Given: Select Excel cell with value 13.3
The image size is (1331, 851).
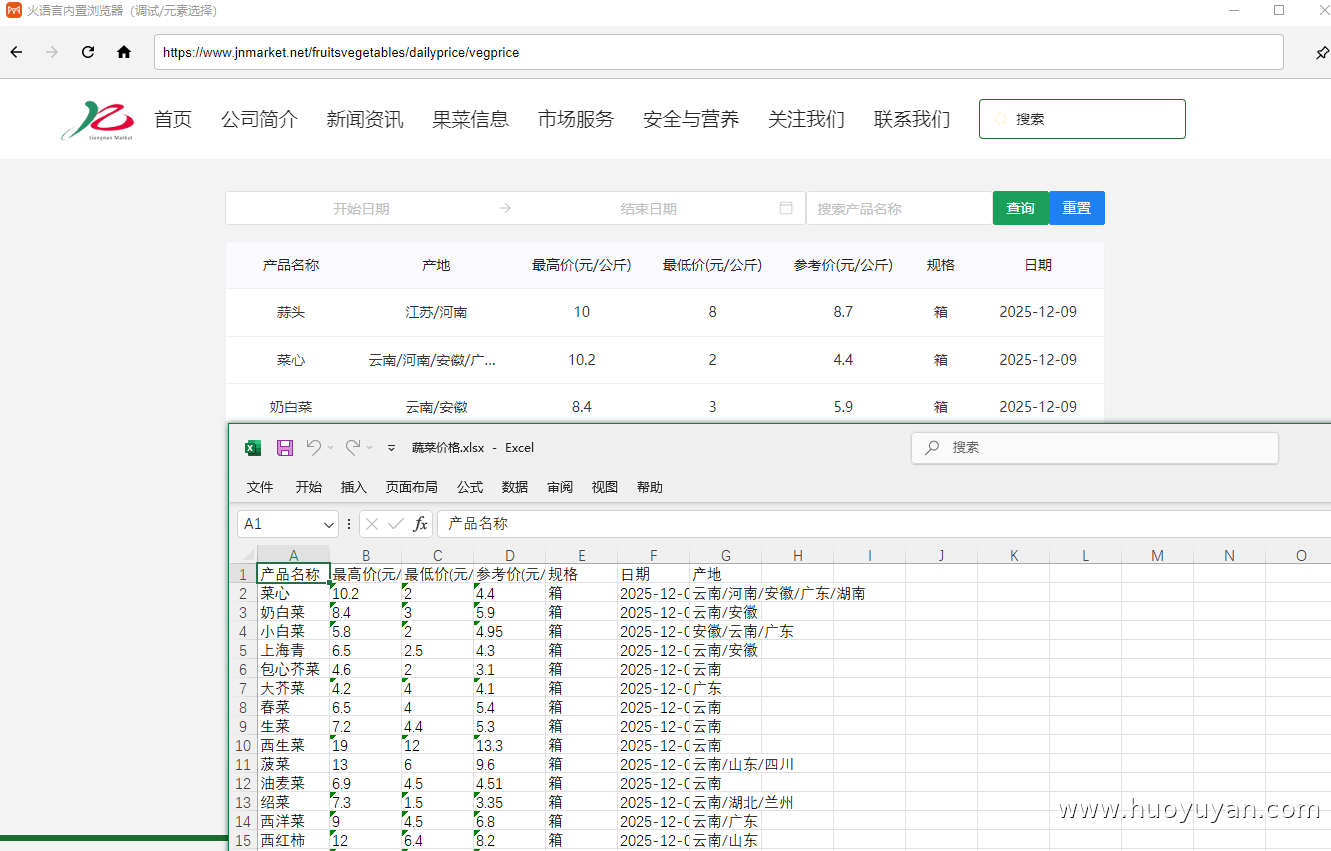Looking at the screenshot, I should [510, 745].
